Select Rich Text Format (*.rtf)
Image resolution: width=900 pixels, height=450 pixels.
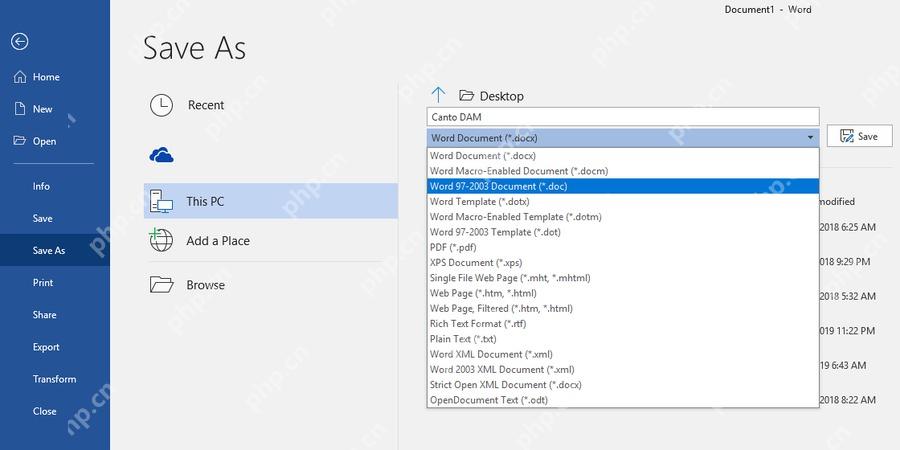coord(623,324)
